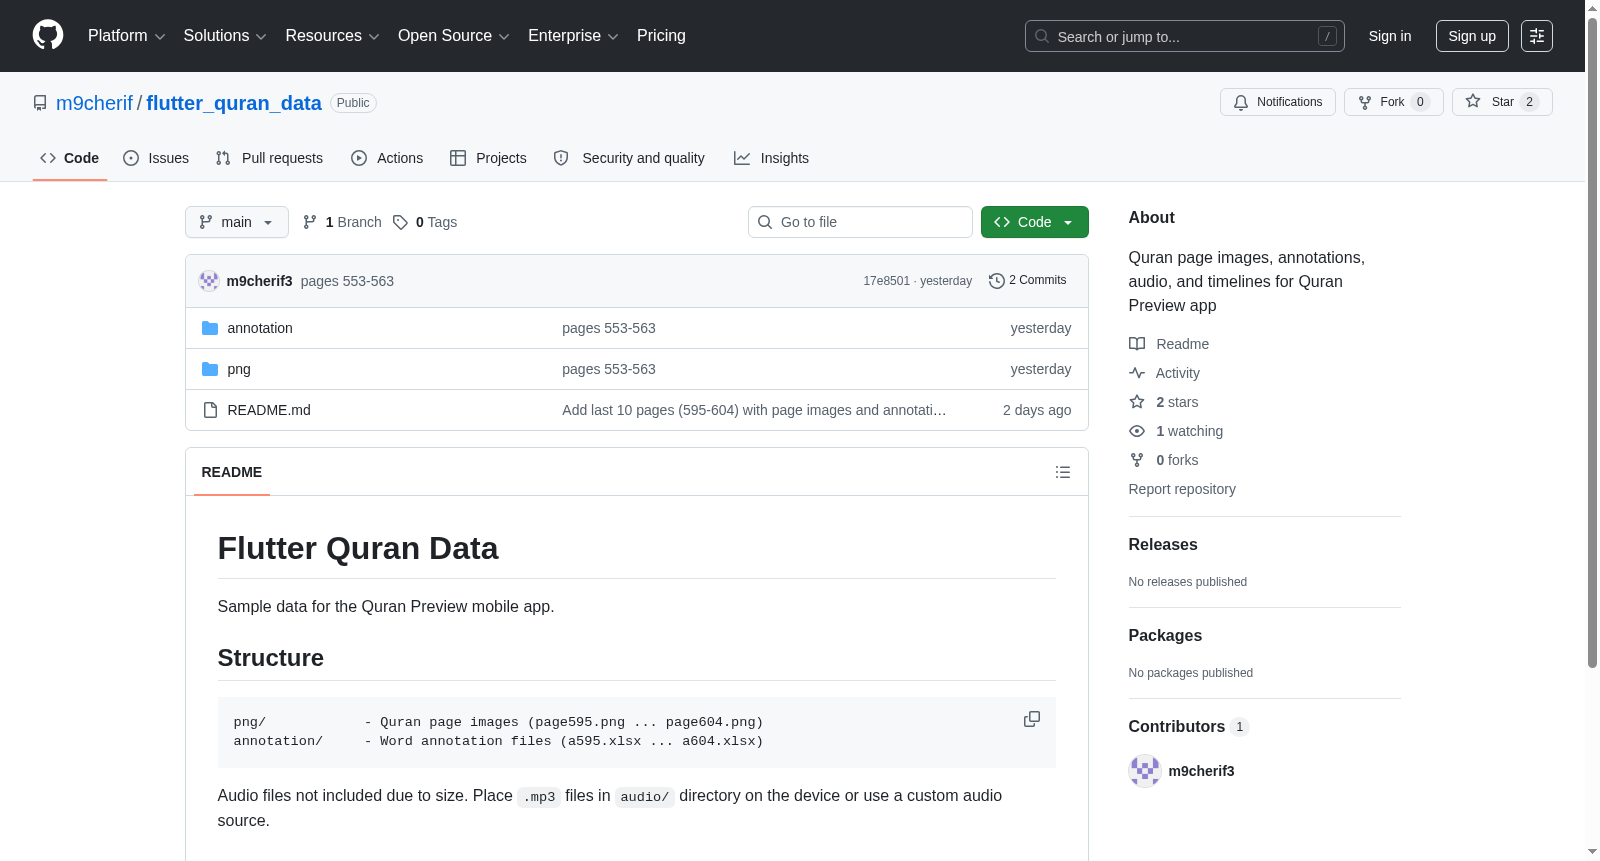This screenshot has height=861, width=1600.
Task: Open m9cherif3 contributor avatar
Action: point(1145,771)
